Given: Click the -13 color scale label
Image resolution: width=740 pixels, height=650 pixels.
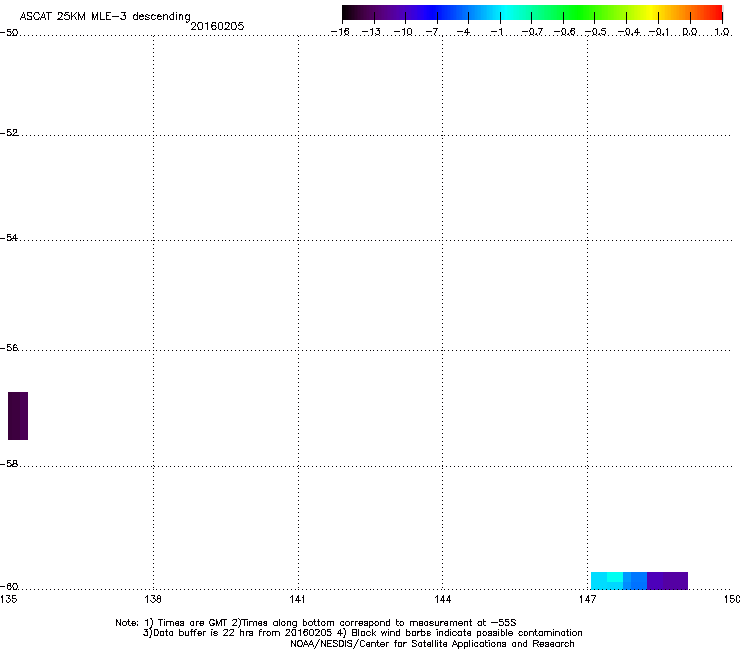Looking at the screenshot, I should (x=371, y=32).
